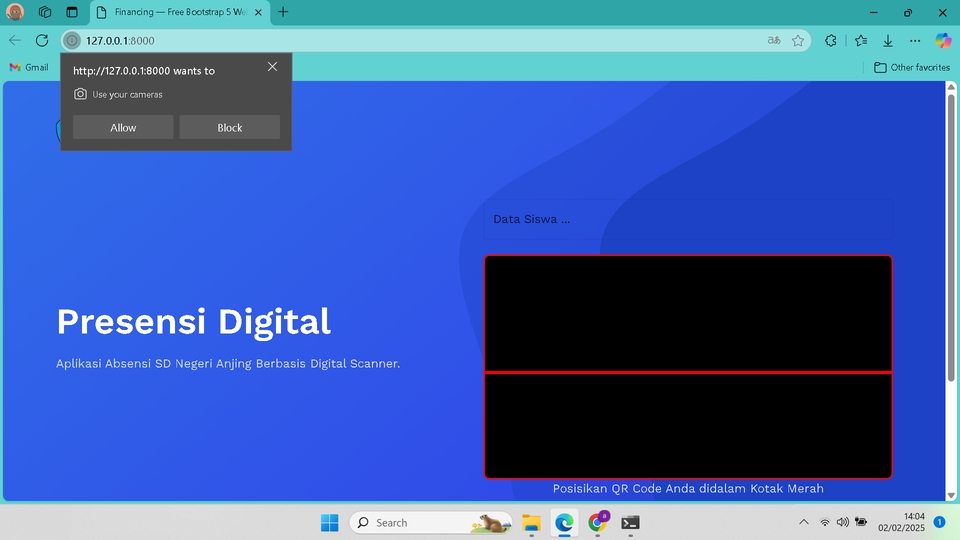Open the Terminal taskbar icon
This screenshot has width=960, height=540.
pyautogui.click(x=631, y=523)
